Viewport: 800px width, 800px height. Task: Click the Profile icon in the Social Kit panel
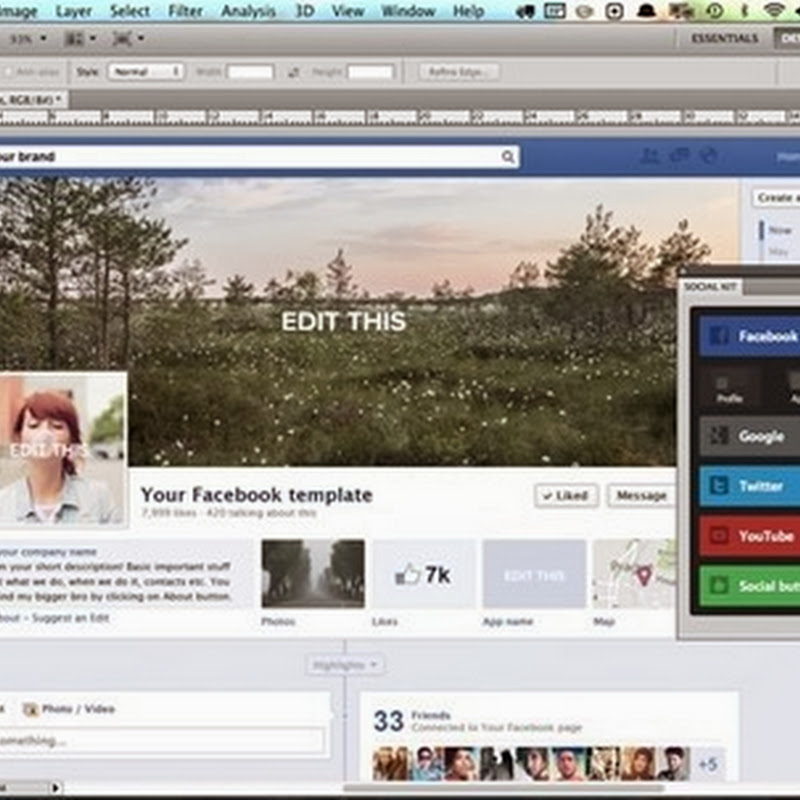(x=729, y=390)
